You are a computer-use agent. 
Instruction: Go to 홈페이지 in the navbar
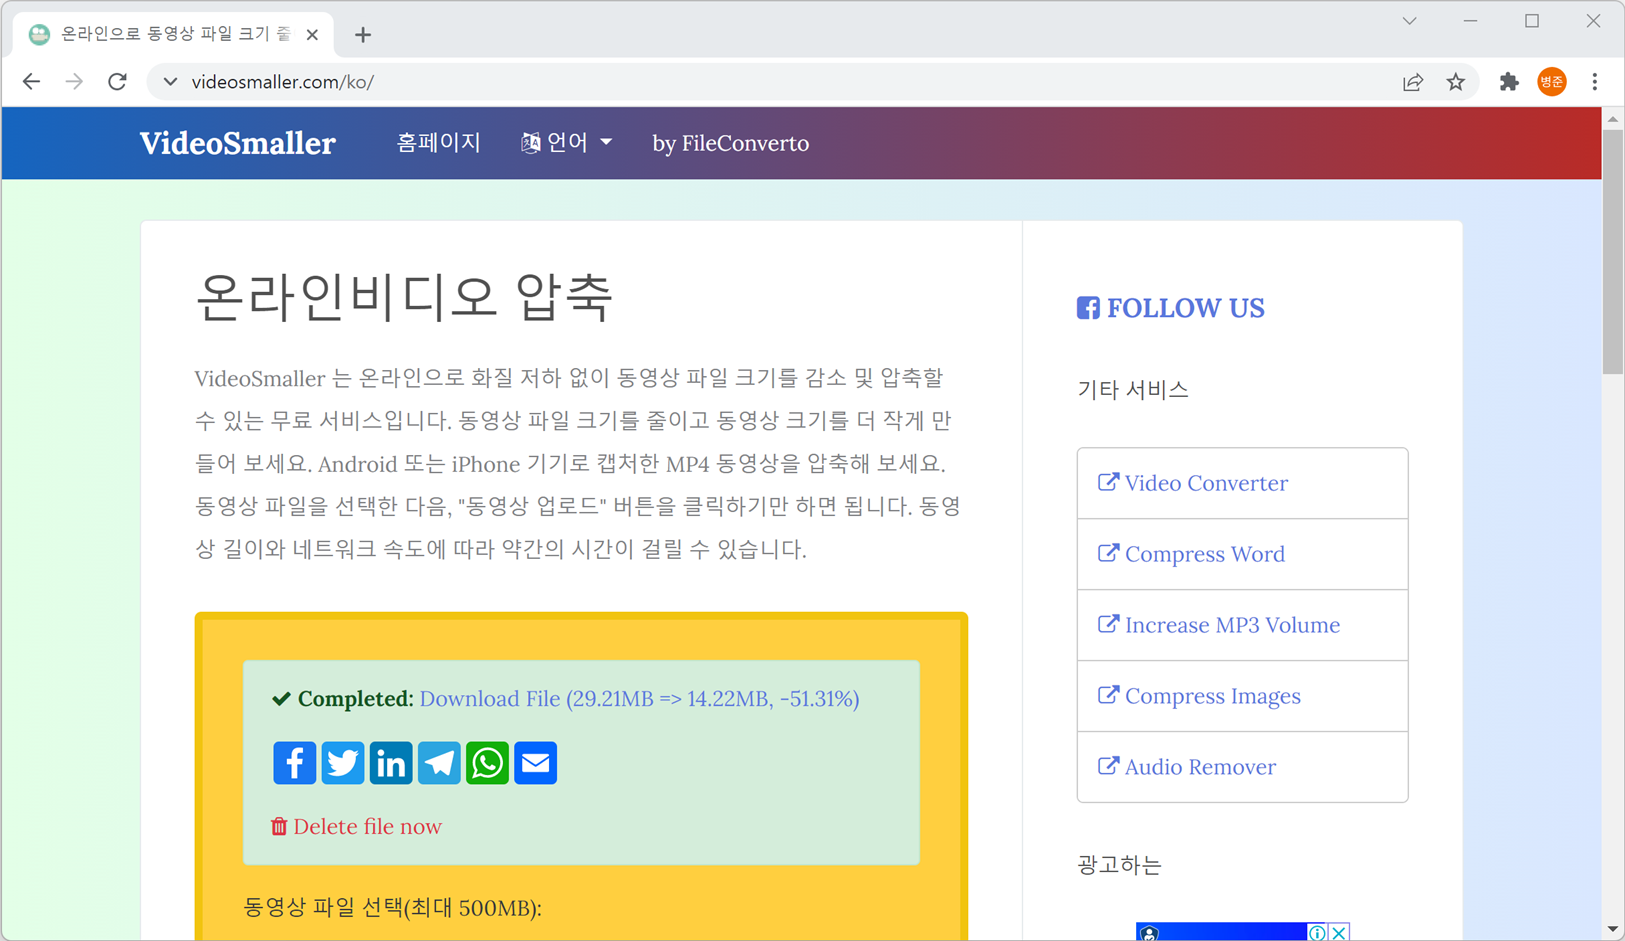[x=438, y=143]
